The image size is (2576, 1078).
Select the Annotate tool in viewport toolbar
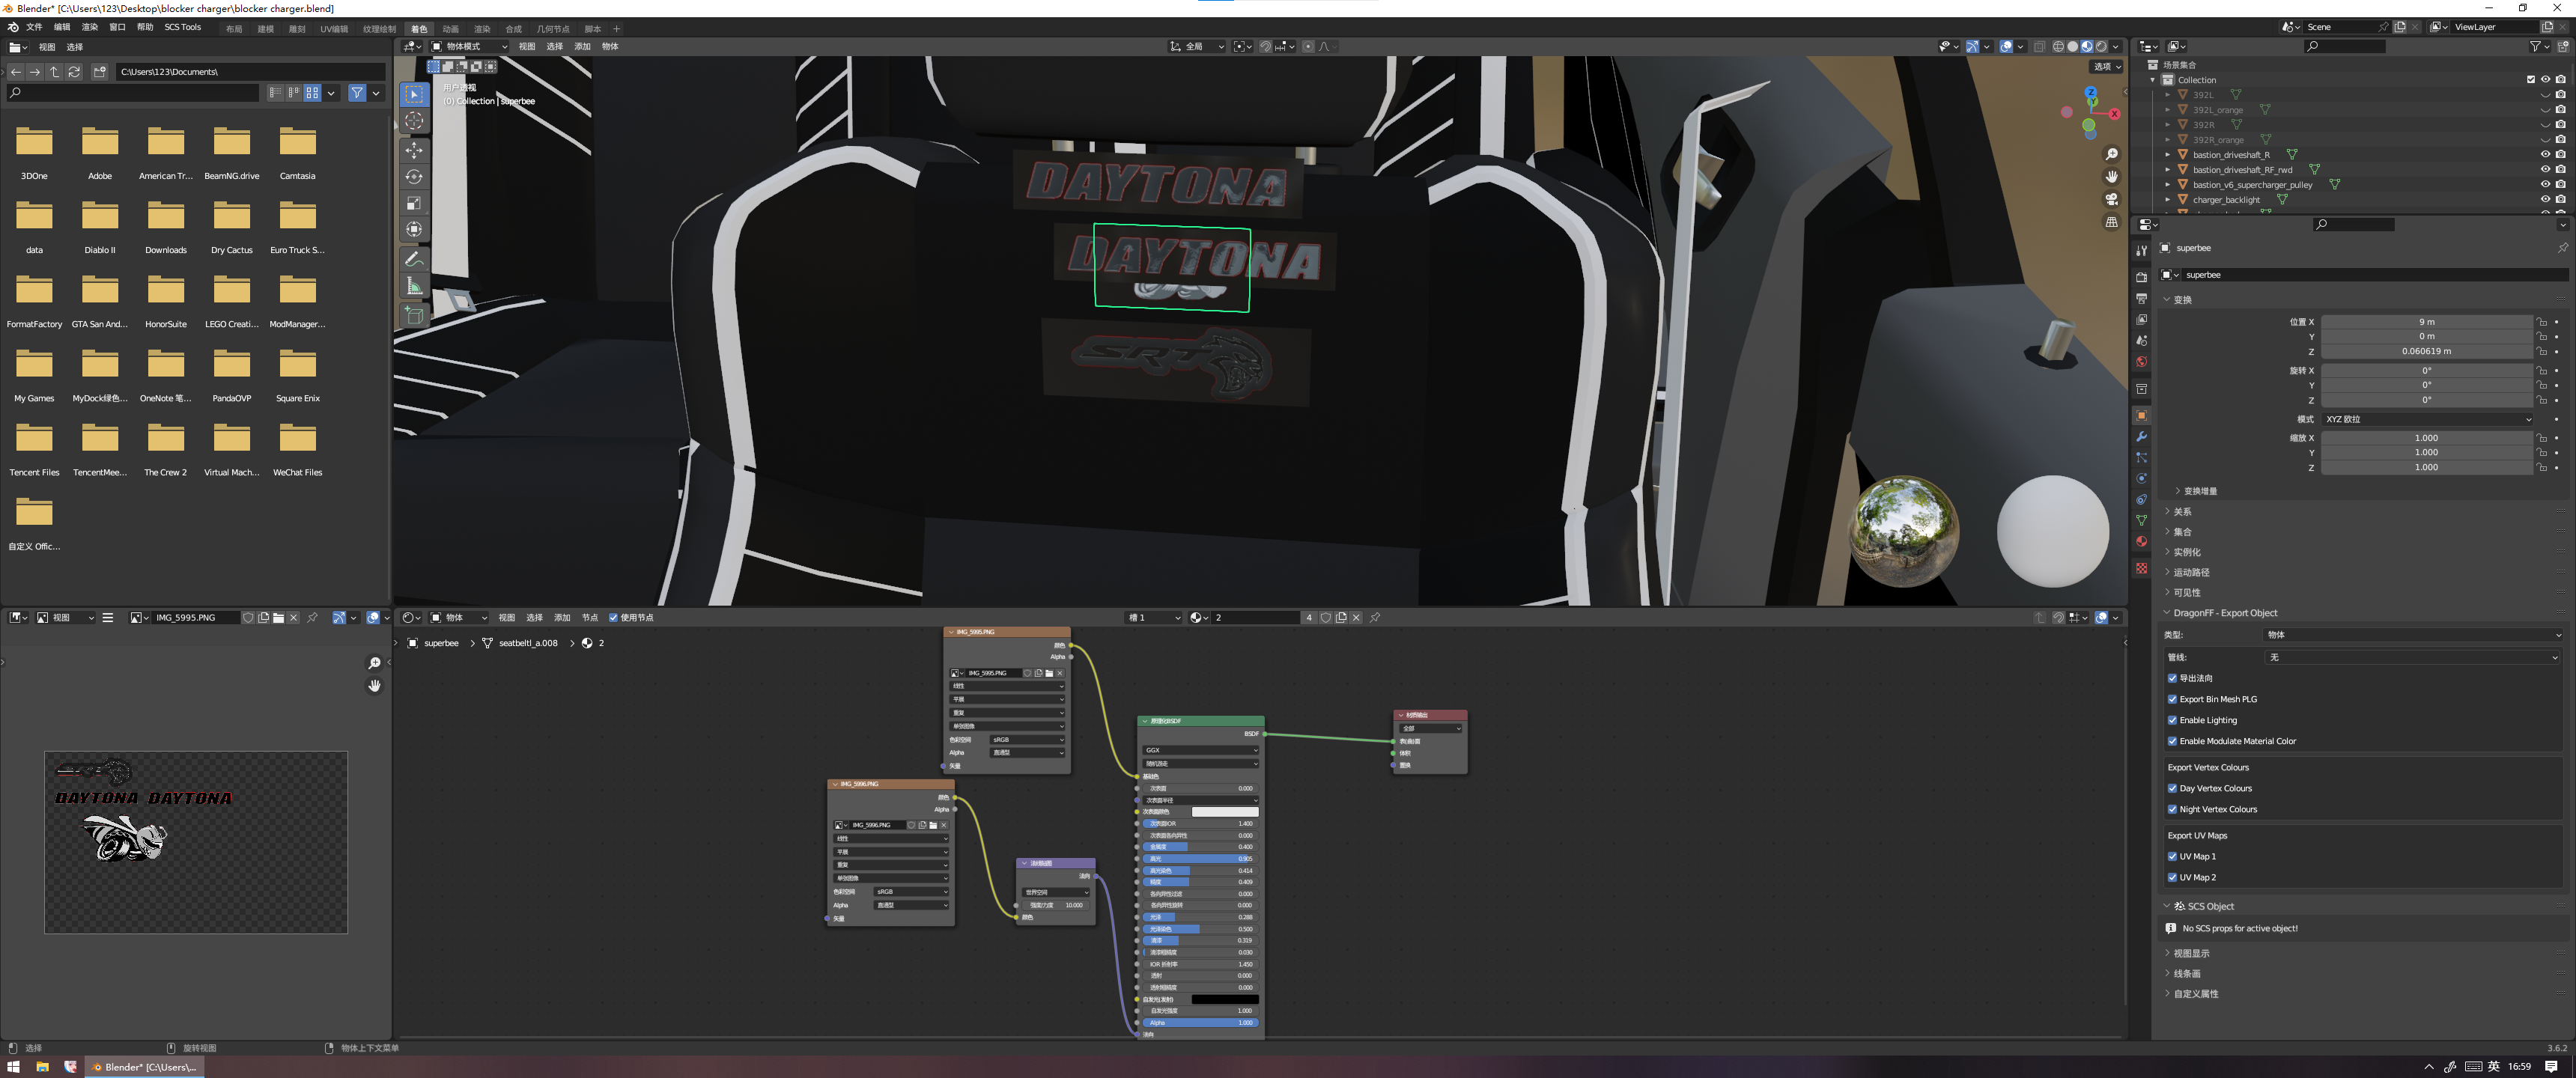point(414,259)
